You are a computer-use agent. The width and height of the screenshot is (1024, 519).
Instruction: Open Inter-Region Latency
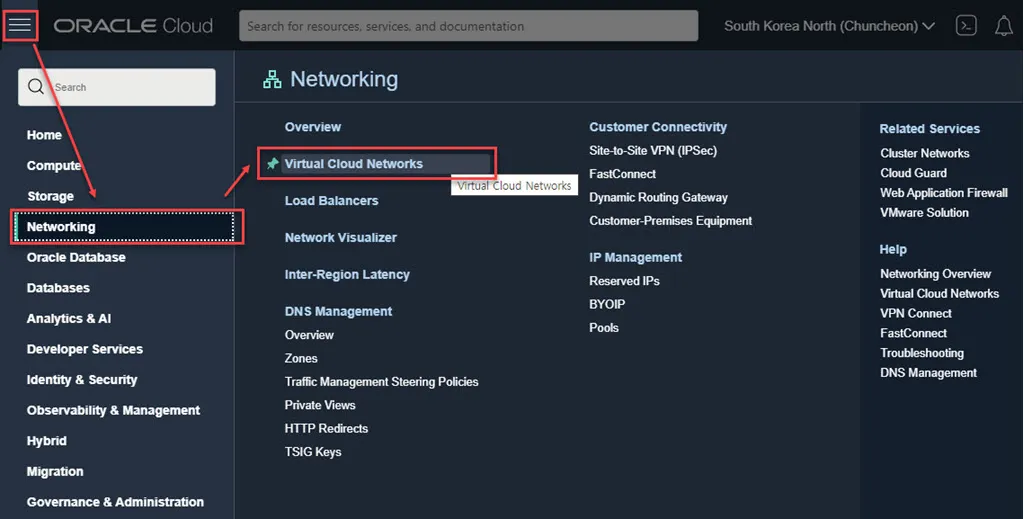tap(347, 275)
